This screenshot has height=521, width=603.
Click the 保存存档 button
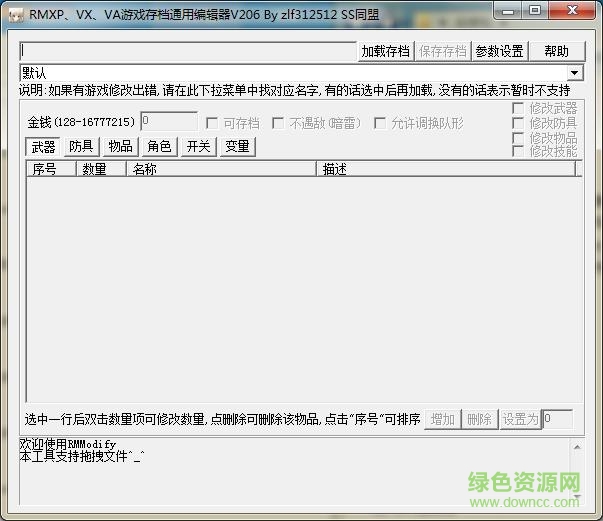click(x=443, y=51)
